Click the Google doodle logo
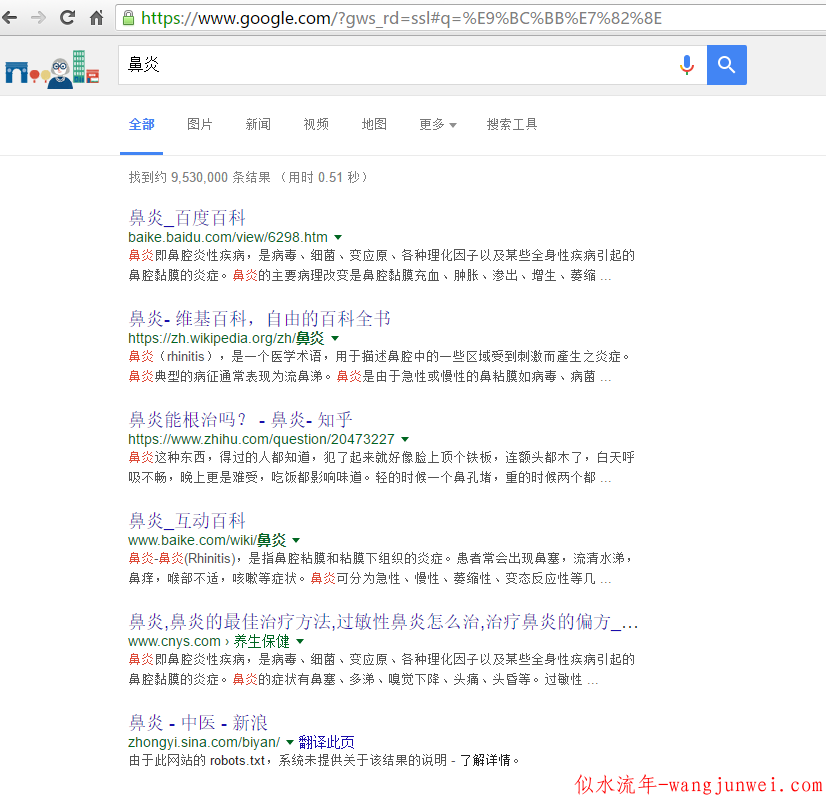The width and height of the screenshot is (826, 795). pos(52,69)
